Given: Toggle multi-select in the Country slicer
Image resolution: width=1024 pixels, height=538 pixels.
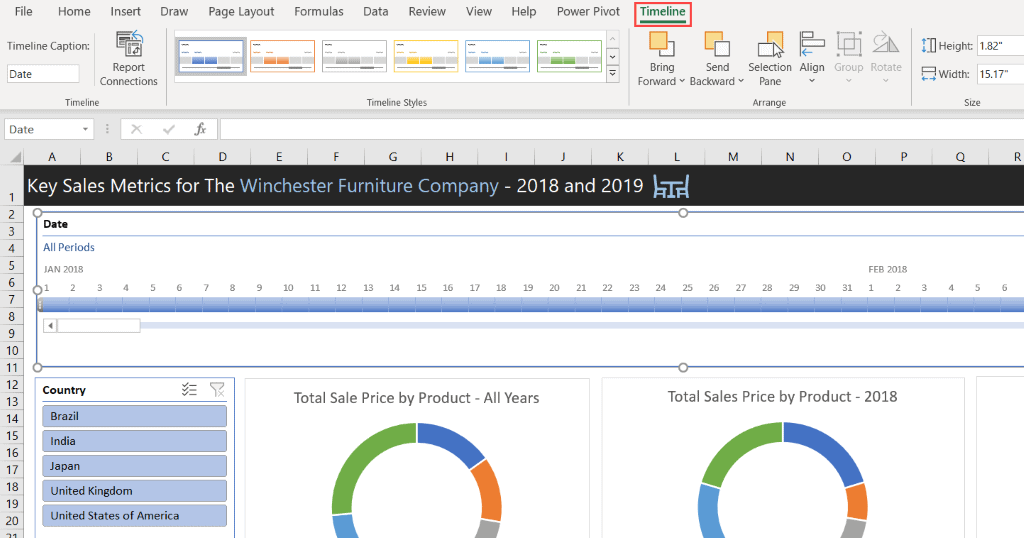Looking at the screenshot, I should pos(189,390).
